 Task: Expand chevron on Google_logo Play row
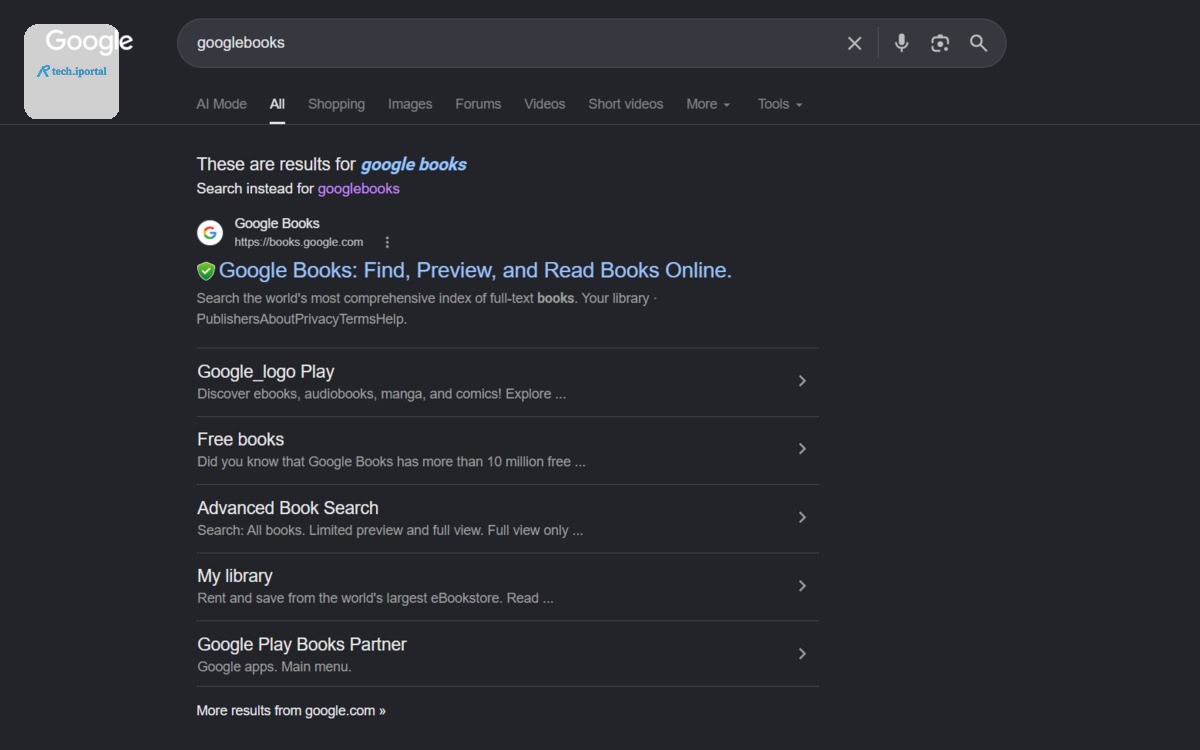(x=802, y=381)
